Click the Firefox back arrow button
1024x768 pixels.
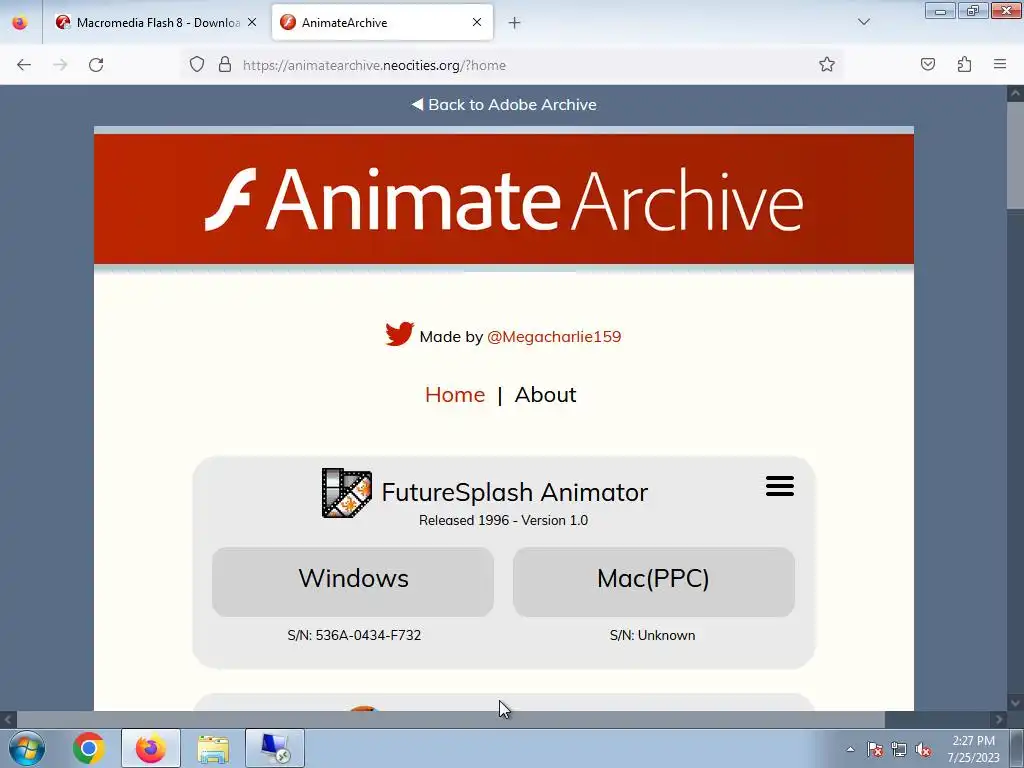[x=24, y=65]
